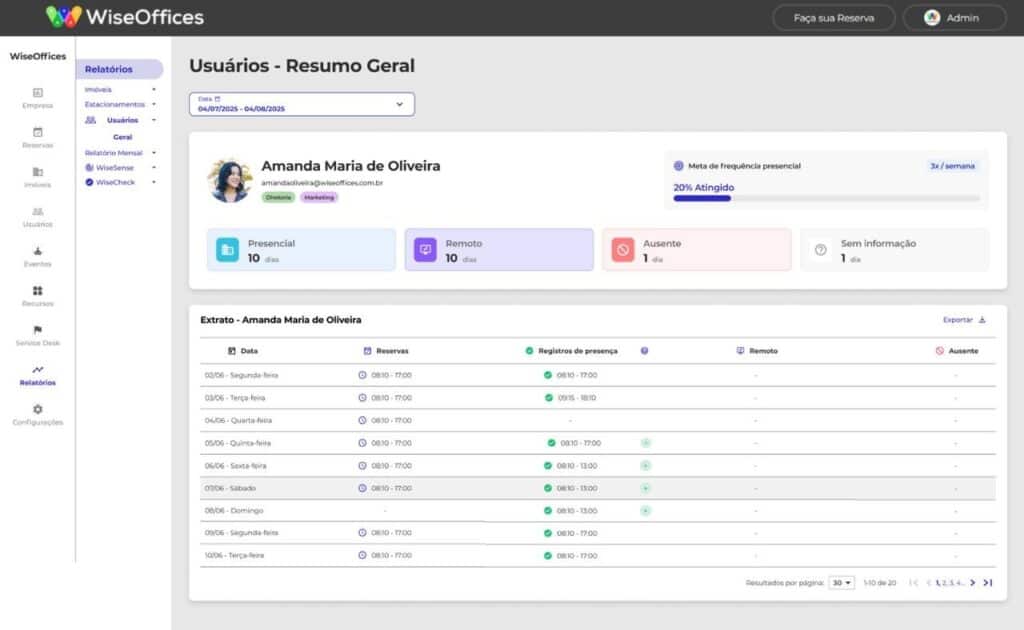Screen dimensions: 1024x630
Task: Go to Imóveis sidebar icon
Action: [x=37, y=172]
